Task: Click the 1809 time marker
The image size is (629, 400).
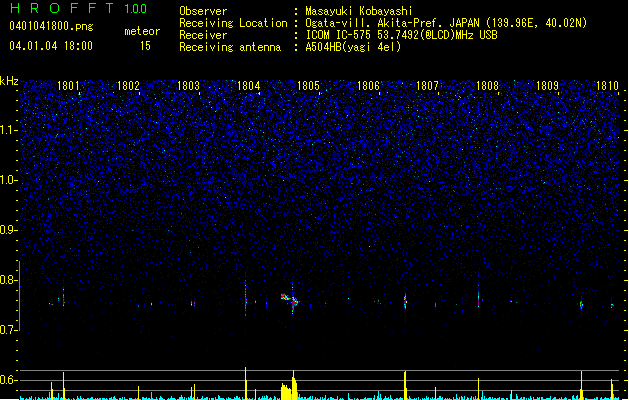Action: (x=547, y=86)
